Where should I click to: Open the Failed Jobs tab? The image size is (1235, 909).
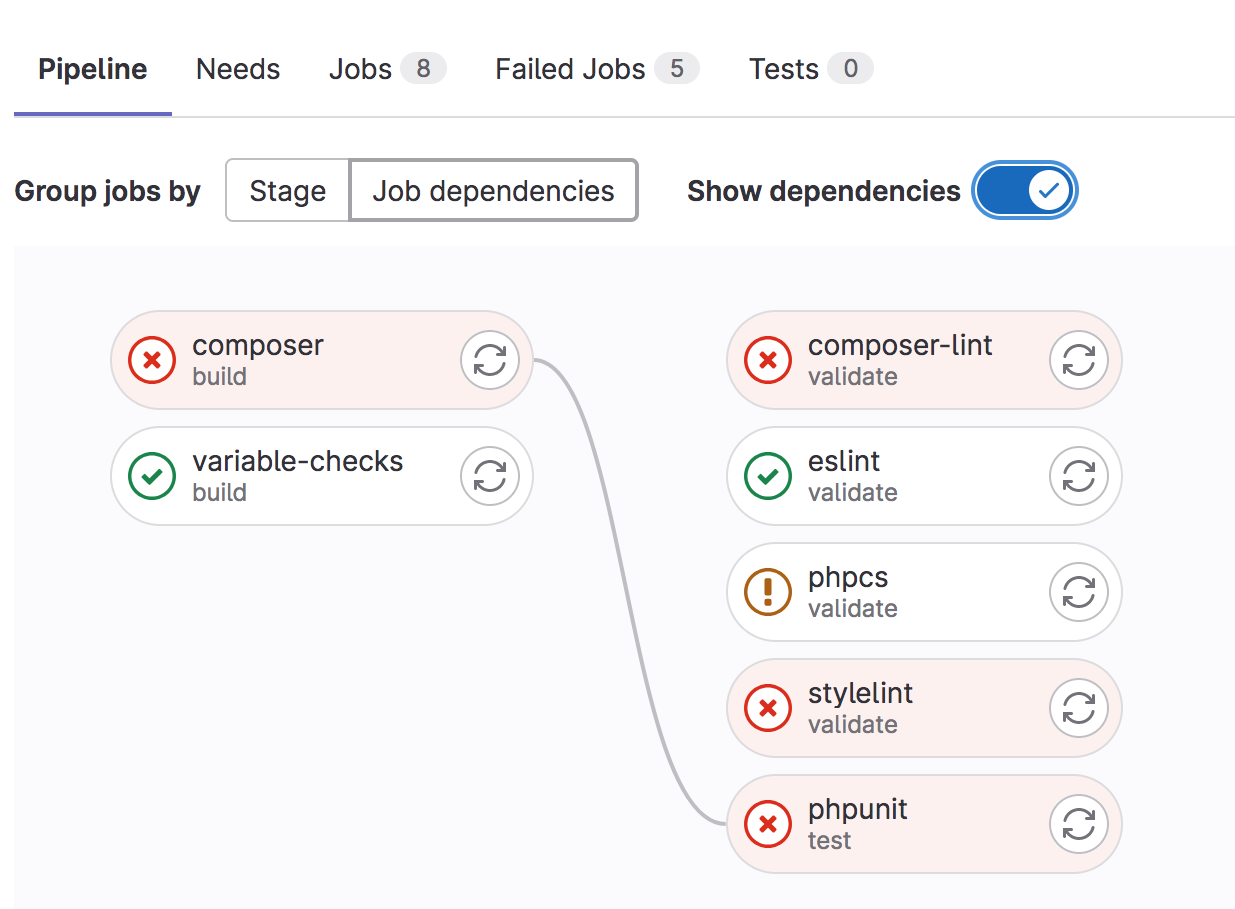(x=597, y=69)
